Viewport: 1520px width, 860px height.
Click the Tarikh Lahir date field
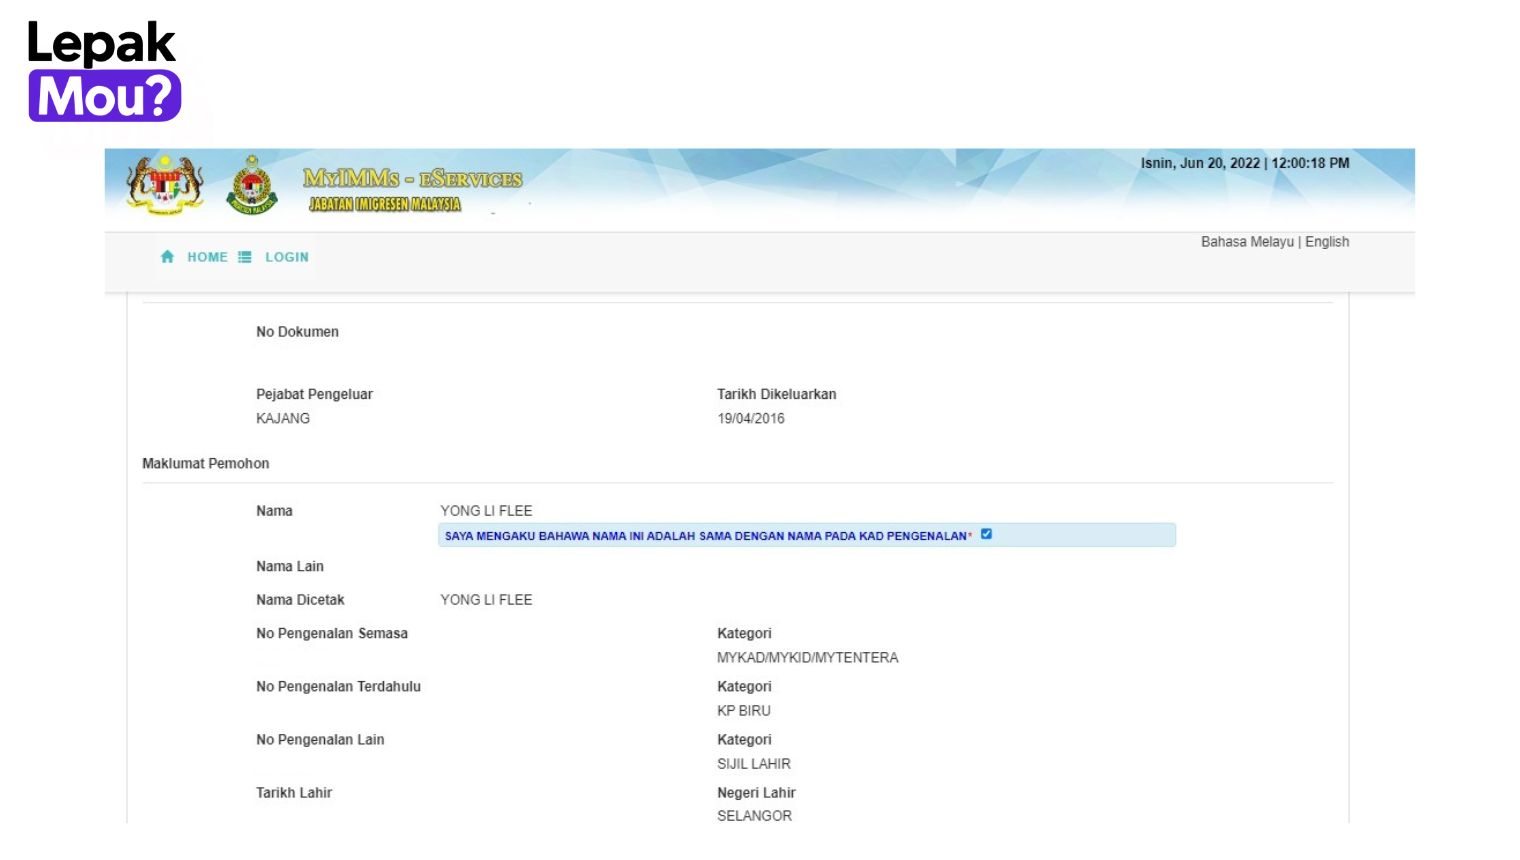(293, 792)
